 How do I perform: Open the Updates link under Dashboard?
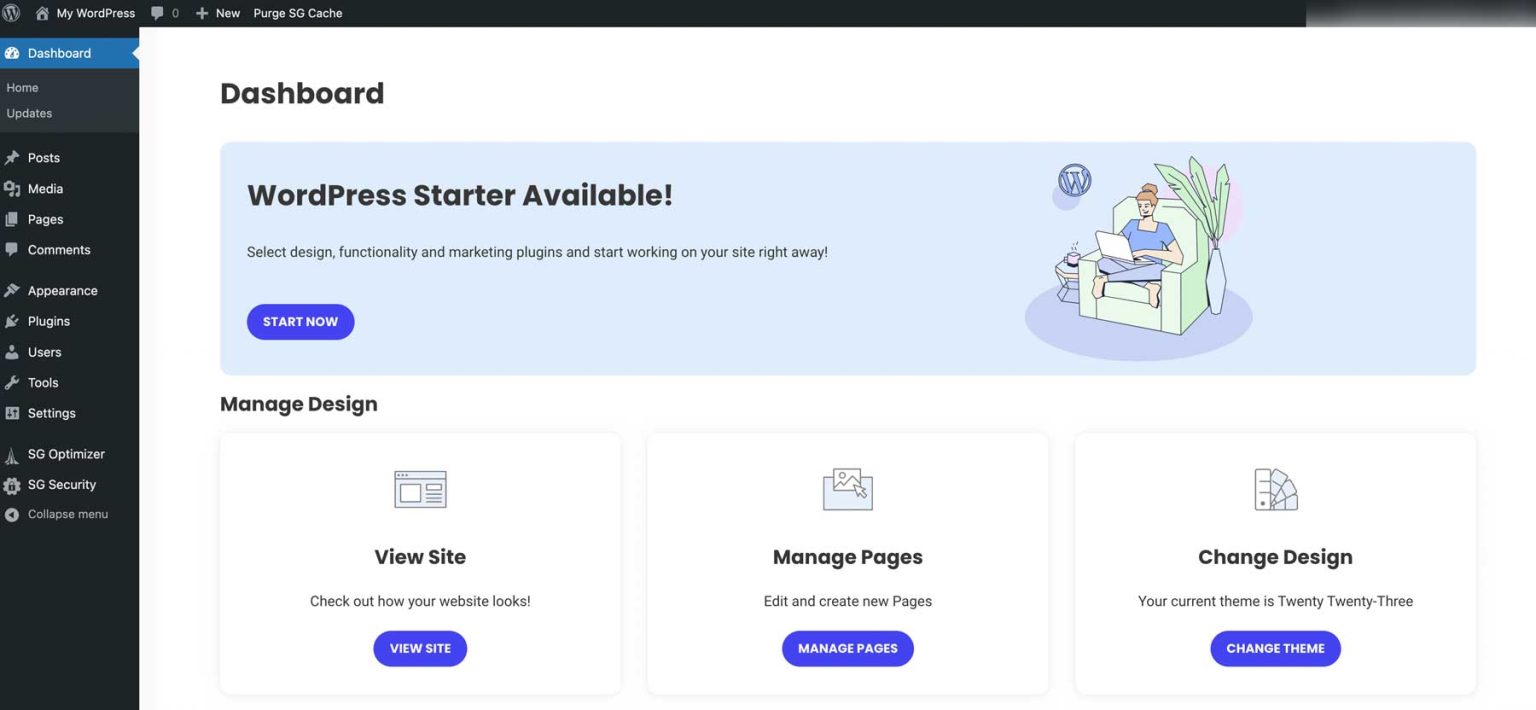29,113
